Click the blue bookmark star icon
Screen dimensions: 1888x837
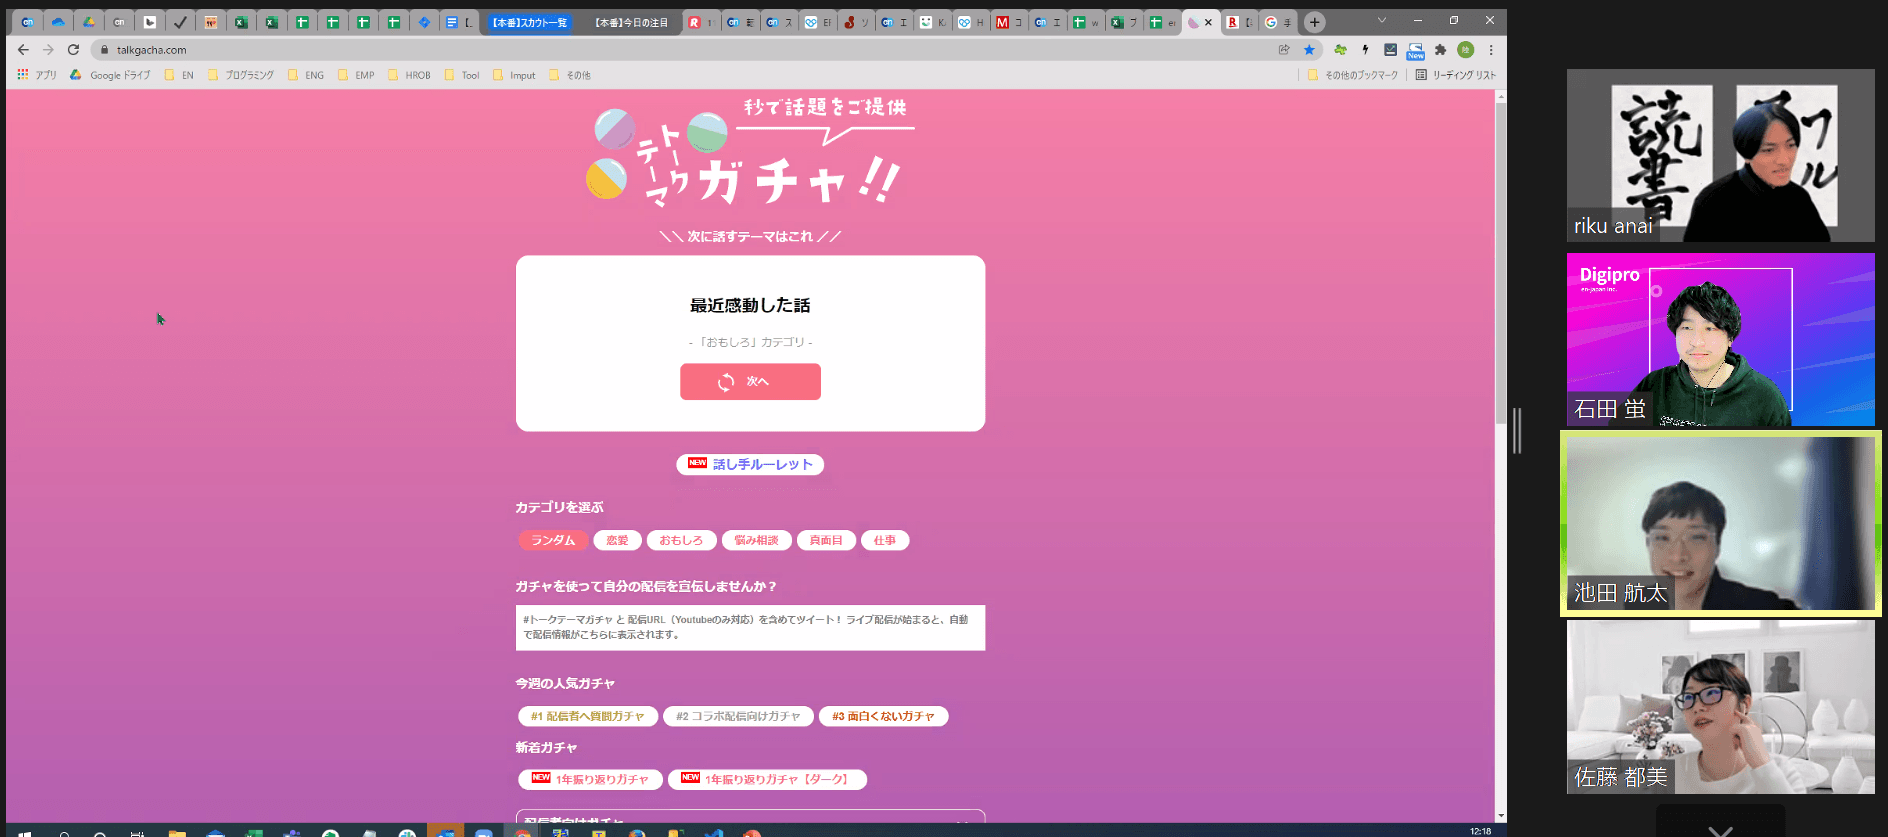coord(1309,50)
